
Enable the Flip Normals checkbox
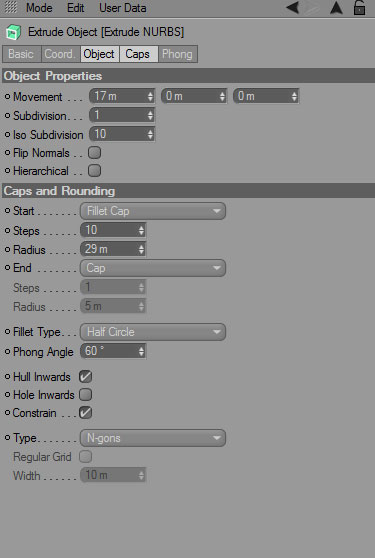point(94,153)
